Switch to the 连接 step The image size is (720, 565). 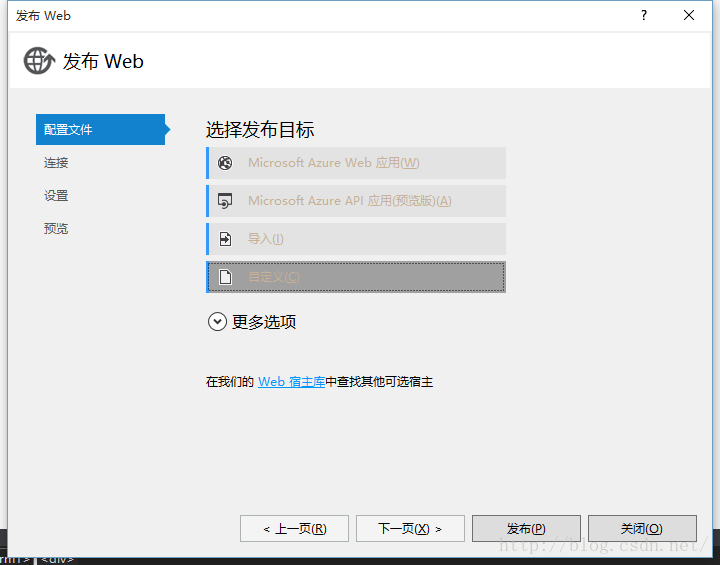tap(56, 163)
